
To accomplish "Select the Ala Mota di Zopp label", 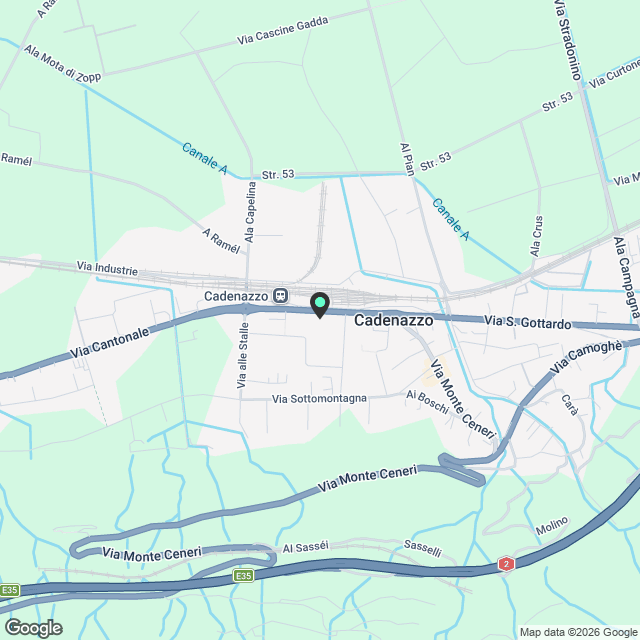I will [62, 64].
